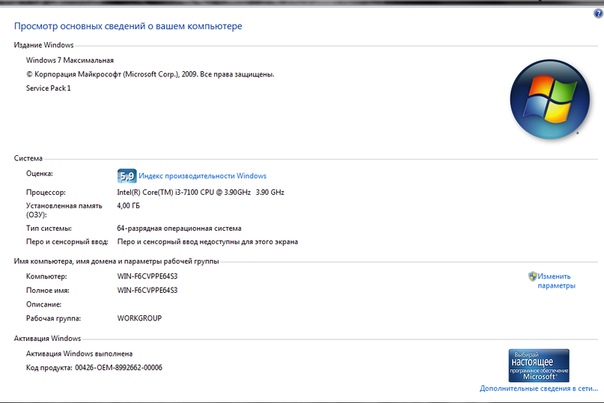The width and height of the screenshot is (604, 403).
Task: Click the 5,9 performance rating badge
Action: [127, 176]
